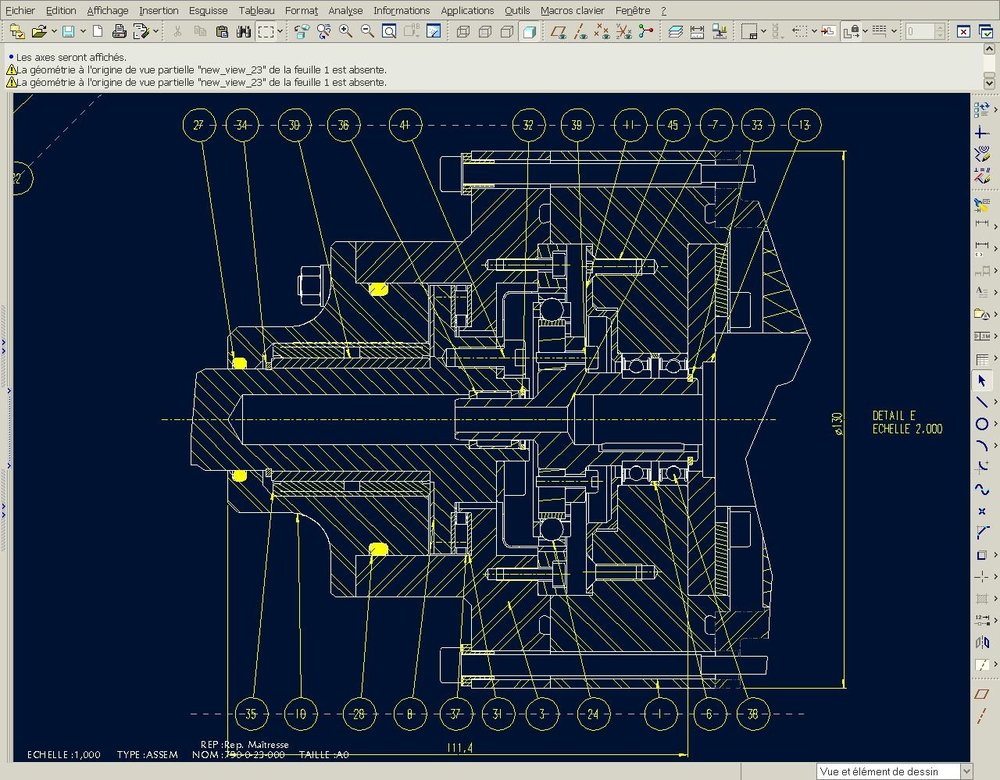Click the Zoom Out magnifier
This screenshot has height=780, width=1000.
(367, 32)
